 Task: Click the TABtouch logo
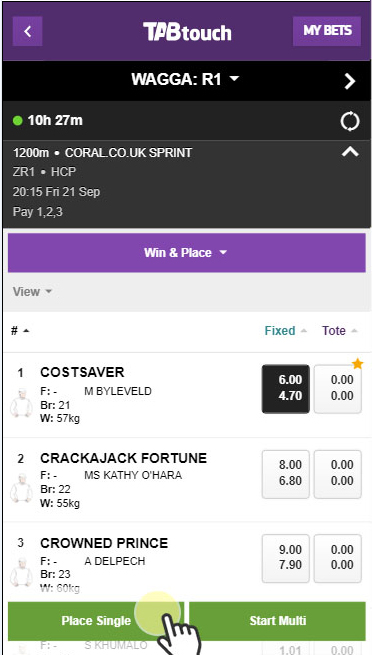tap(187, 32)
